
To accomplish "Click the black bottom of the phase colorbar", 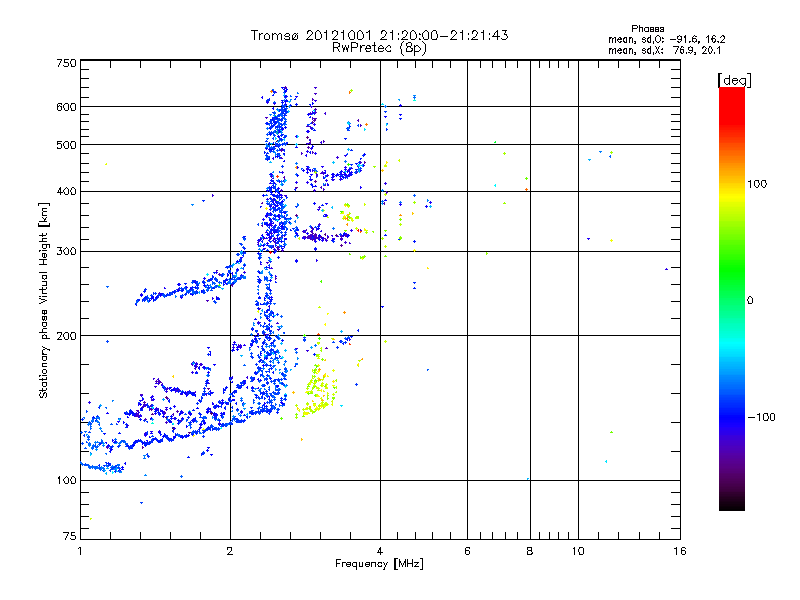I will [x=732, y=503].
